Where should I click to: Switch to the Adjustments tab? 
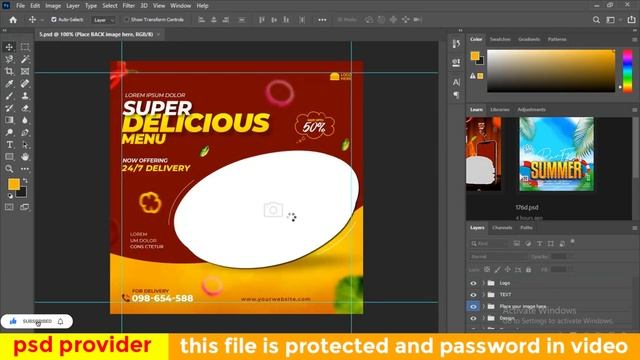coord(531,109)
